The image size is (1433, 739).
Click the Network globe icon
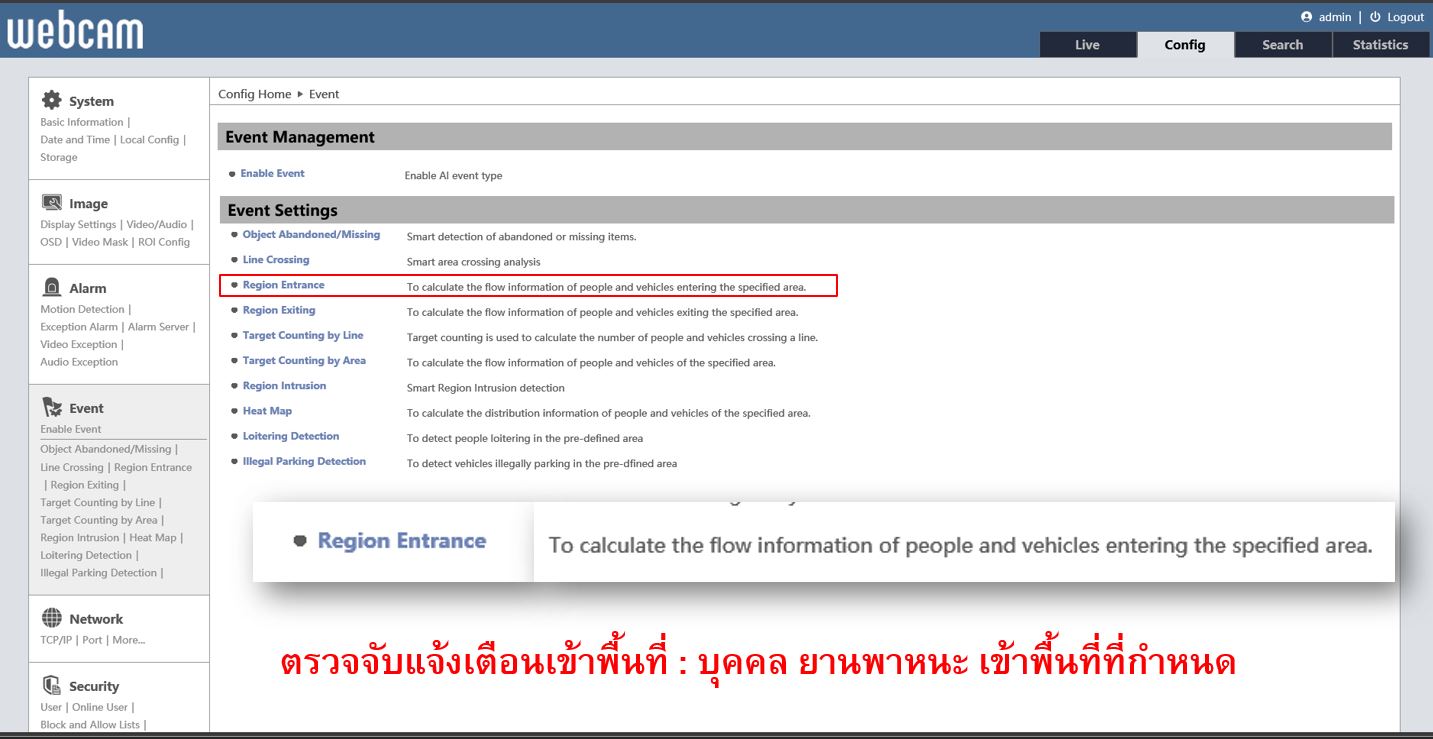point(51,618)
